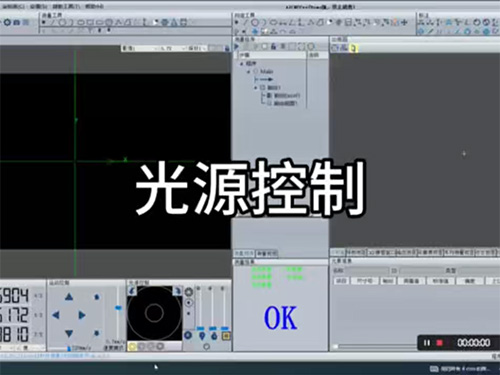The image size is (500, 375).
Task: Collapse the Main tree node
Action: [x=249, y=71]
